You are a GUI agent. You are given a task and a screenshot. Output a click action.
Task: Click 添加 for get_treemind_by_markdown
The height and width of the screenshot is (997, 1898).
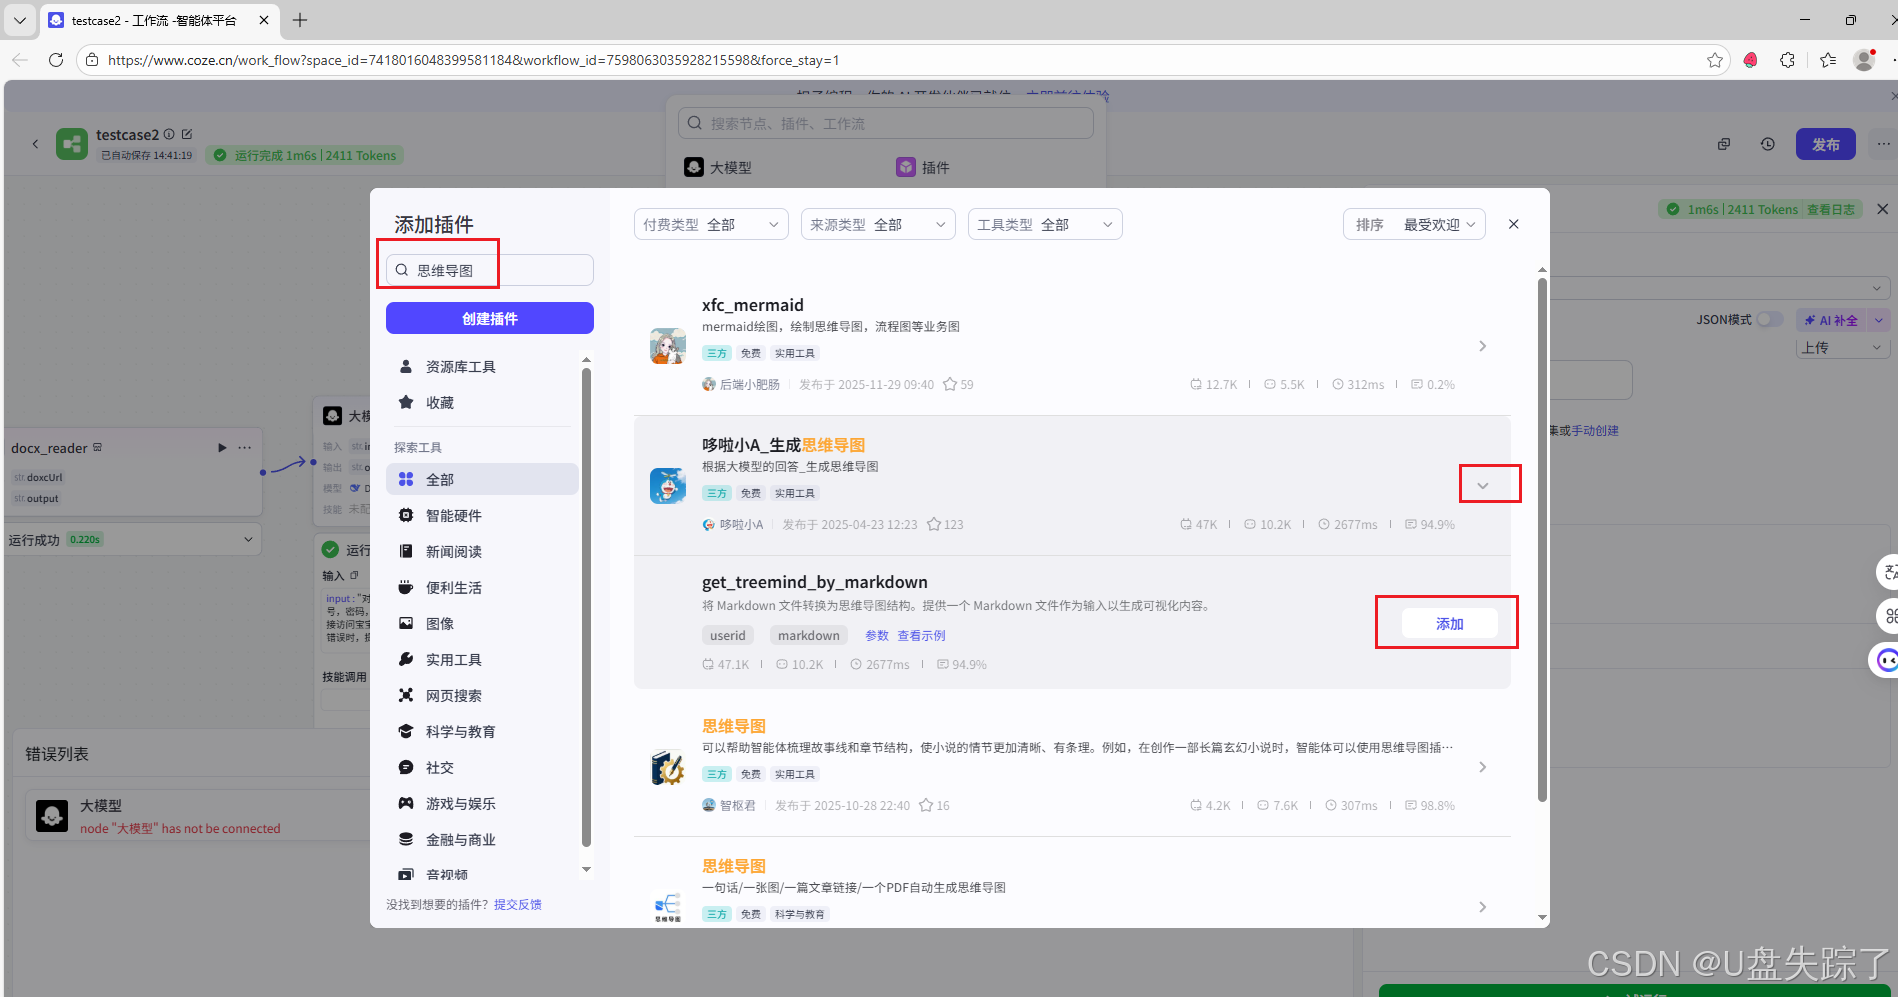coord(1449,623)
